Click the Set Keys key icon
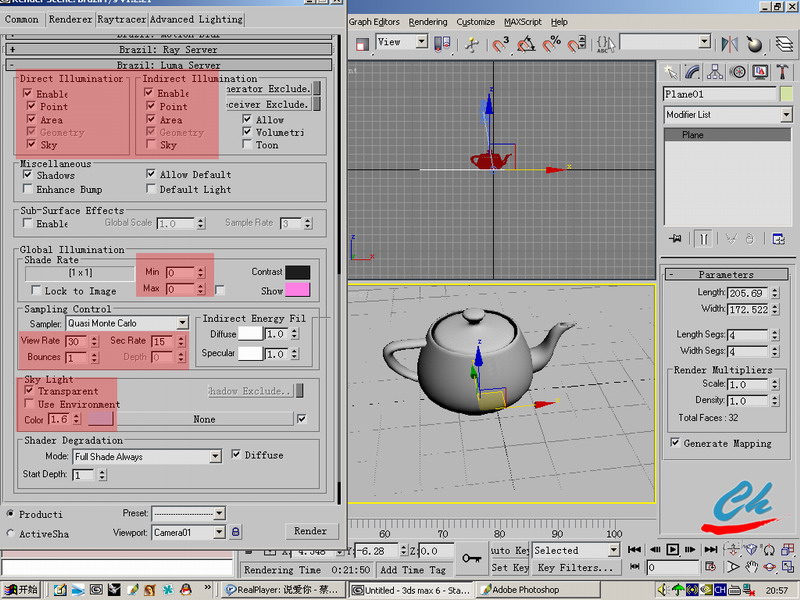 471,559
